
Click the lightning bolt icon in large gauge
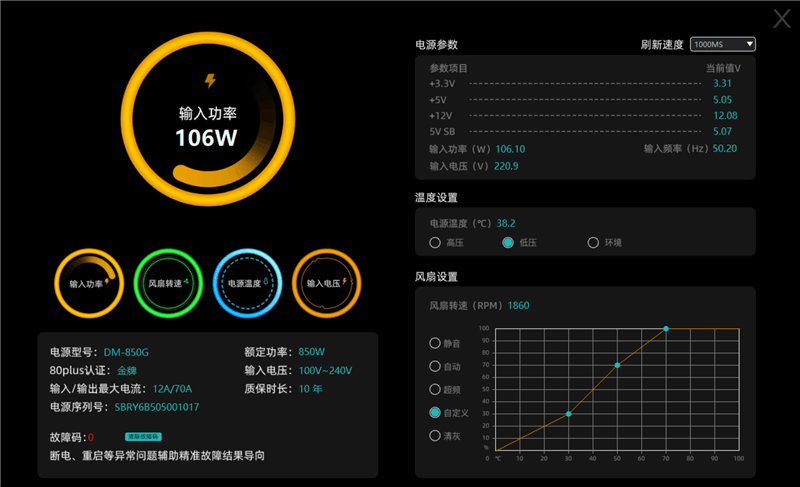[x=210, y=81]
